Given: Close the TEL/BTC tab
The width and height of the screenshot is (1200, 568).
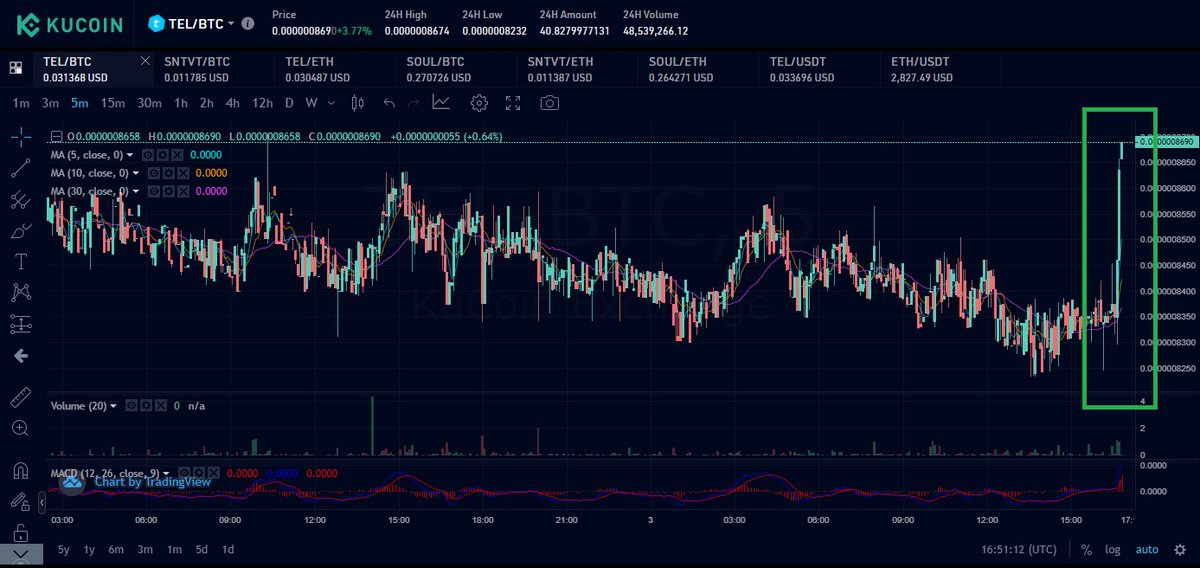Looking at the screenshot, I should click(144, 61).
